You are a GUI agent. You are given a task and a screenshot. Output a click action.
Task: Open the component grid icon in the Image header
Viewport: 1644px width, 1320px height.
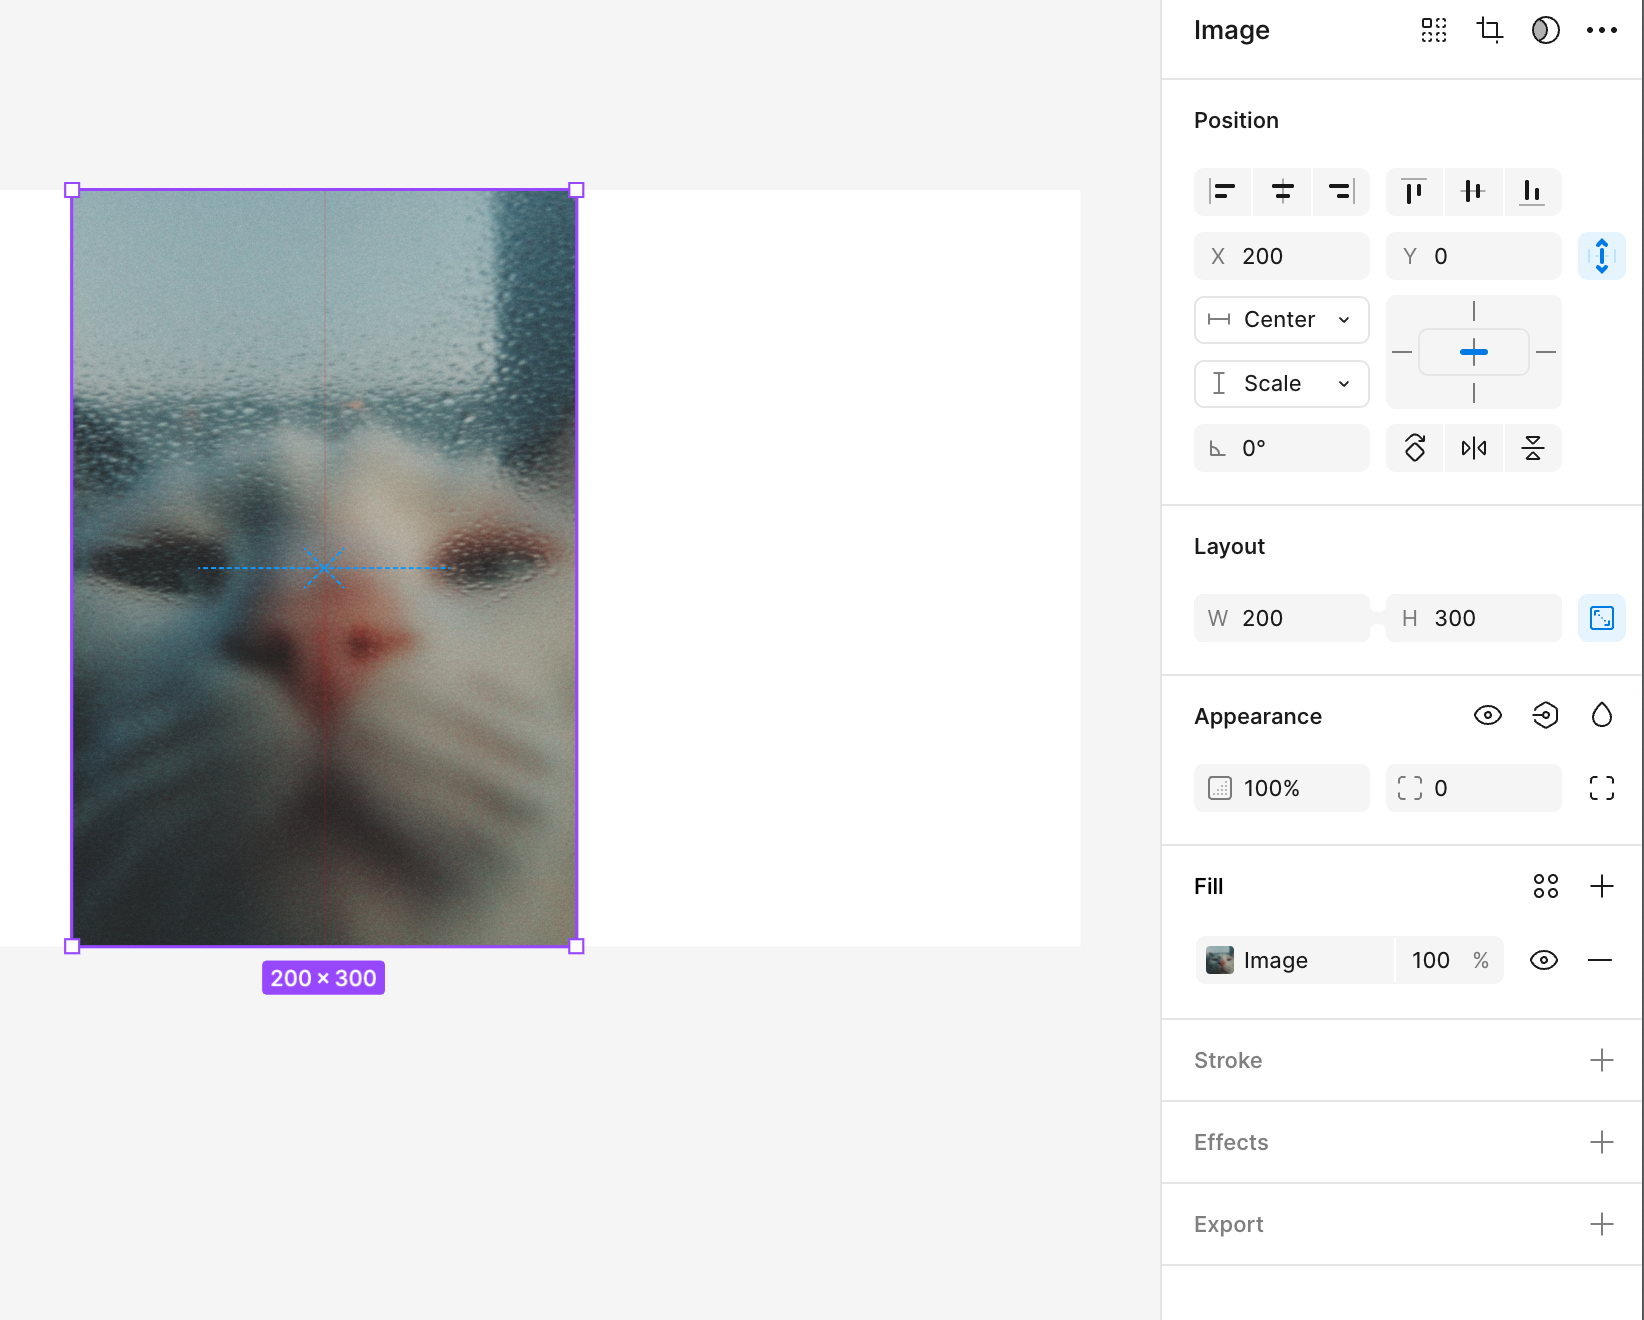click(1434, 30)
